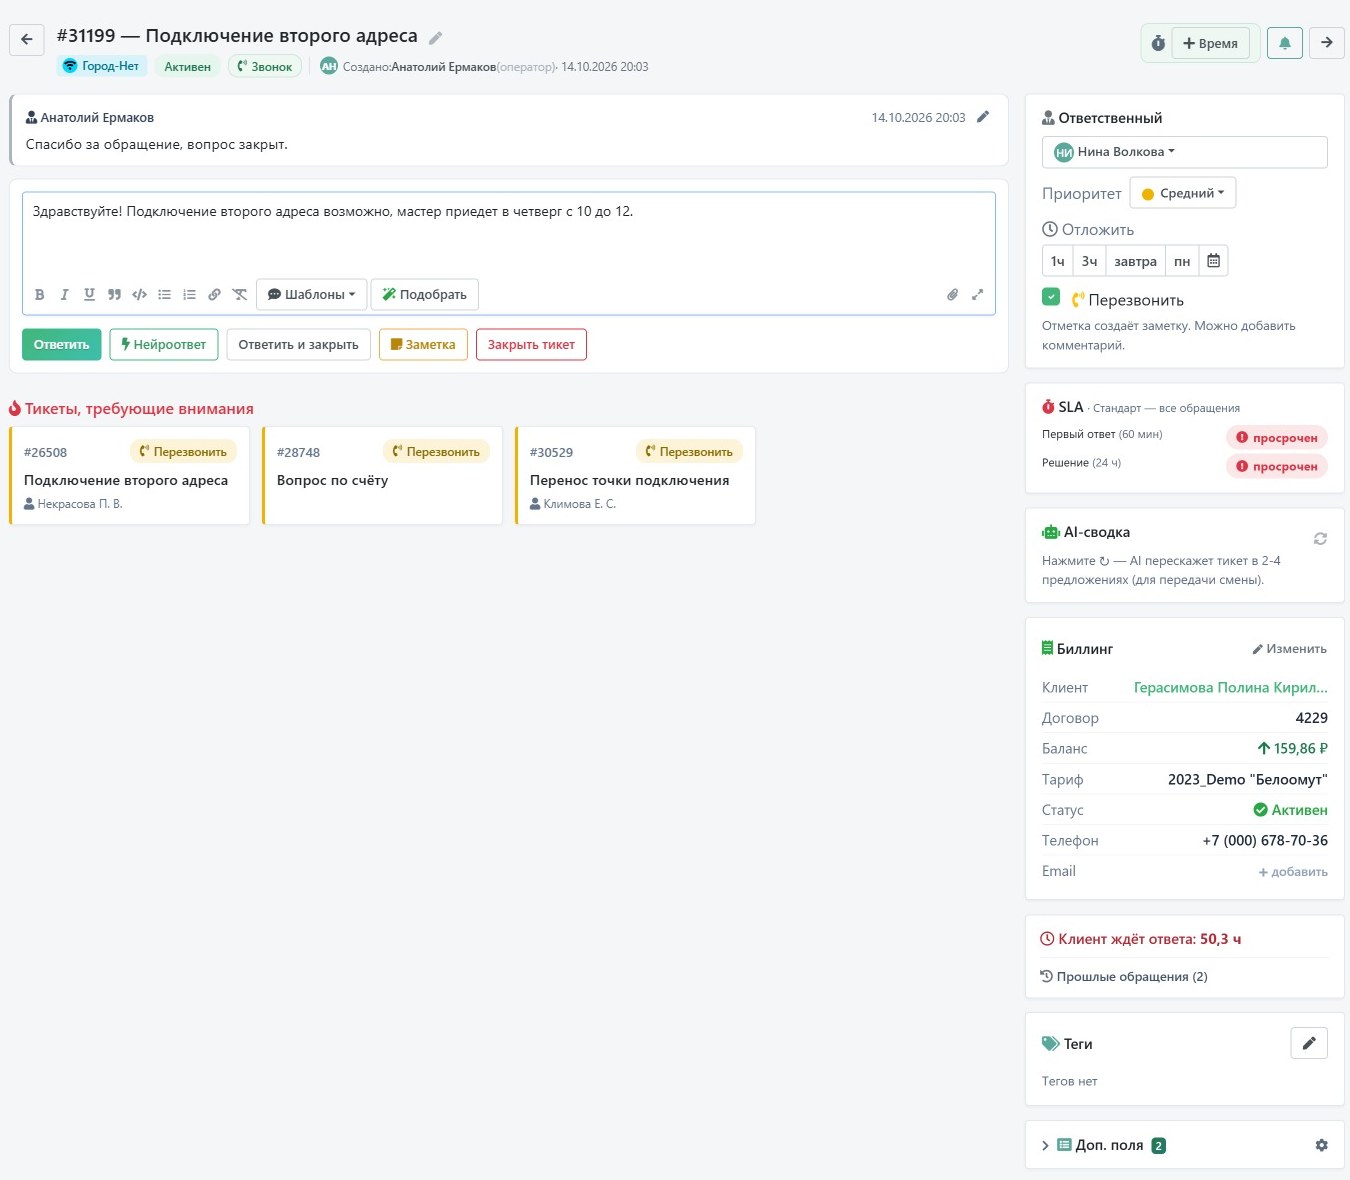Viewport: 1350px width, 1180px height.
Task: Refresh the AI-сводка summary
Action: pos(1320,539)
